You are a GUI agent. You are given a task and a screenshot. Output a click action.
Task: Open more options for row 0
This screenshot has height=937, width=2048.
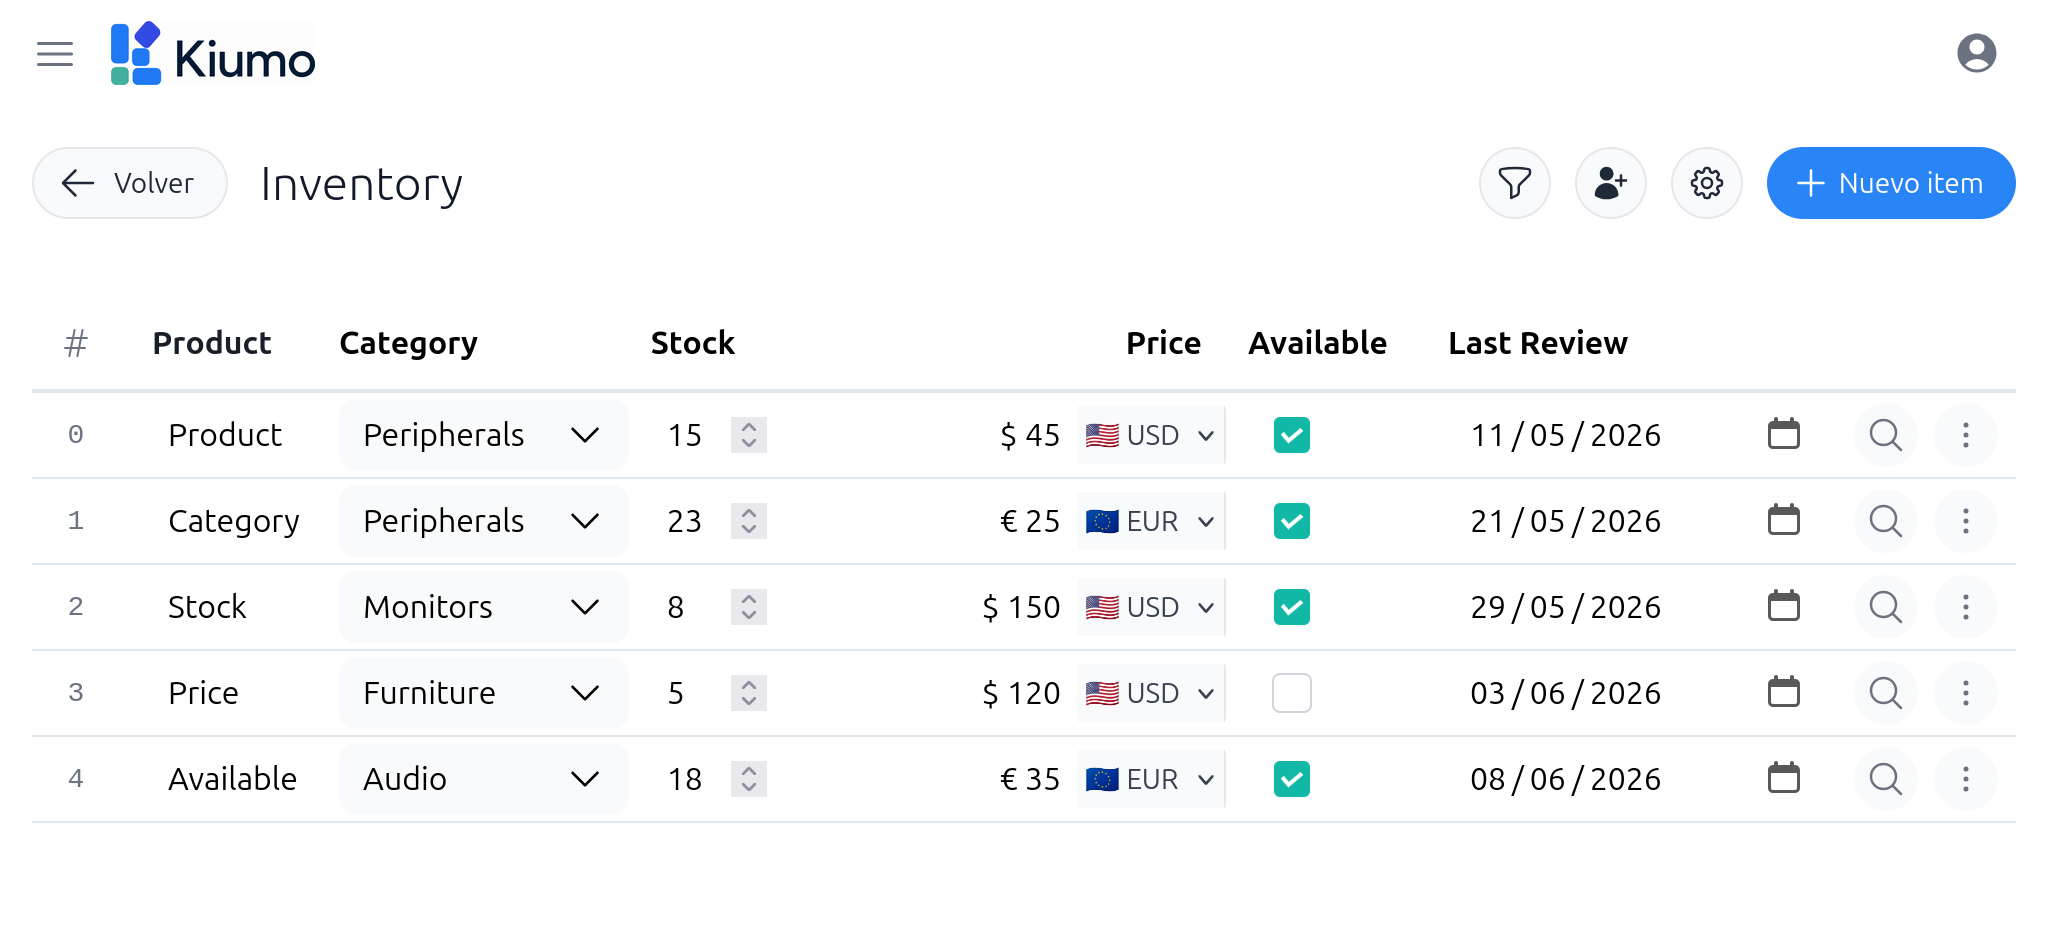[x=1965, y=435]
